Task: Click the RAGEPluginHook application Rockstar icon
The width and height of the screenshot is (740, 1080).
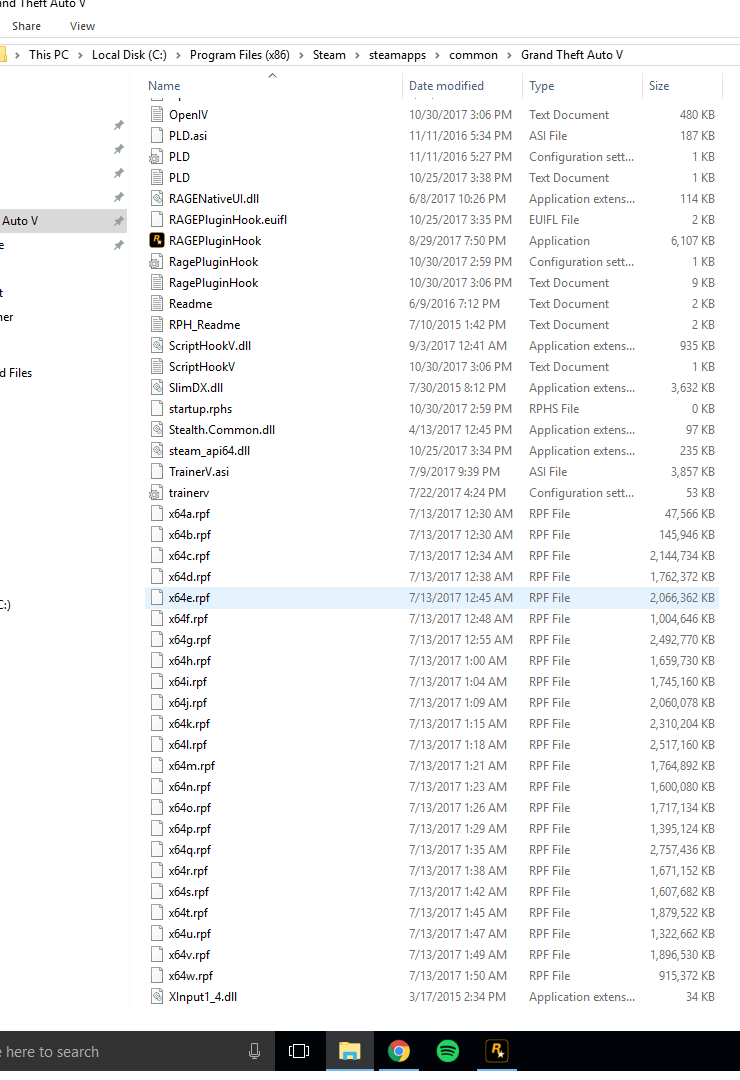Action: [x=157, y=240]
